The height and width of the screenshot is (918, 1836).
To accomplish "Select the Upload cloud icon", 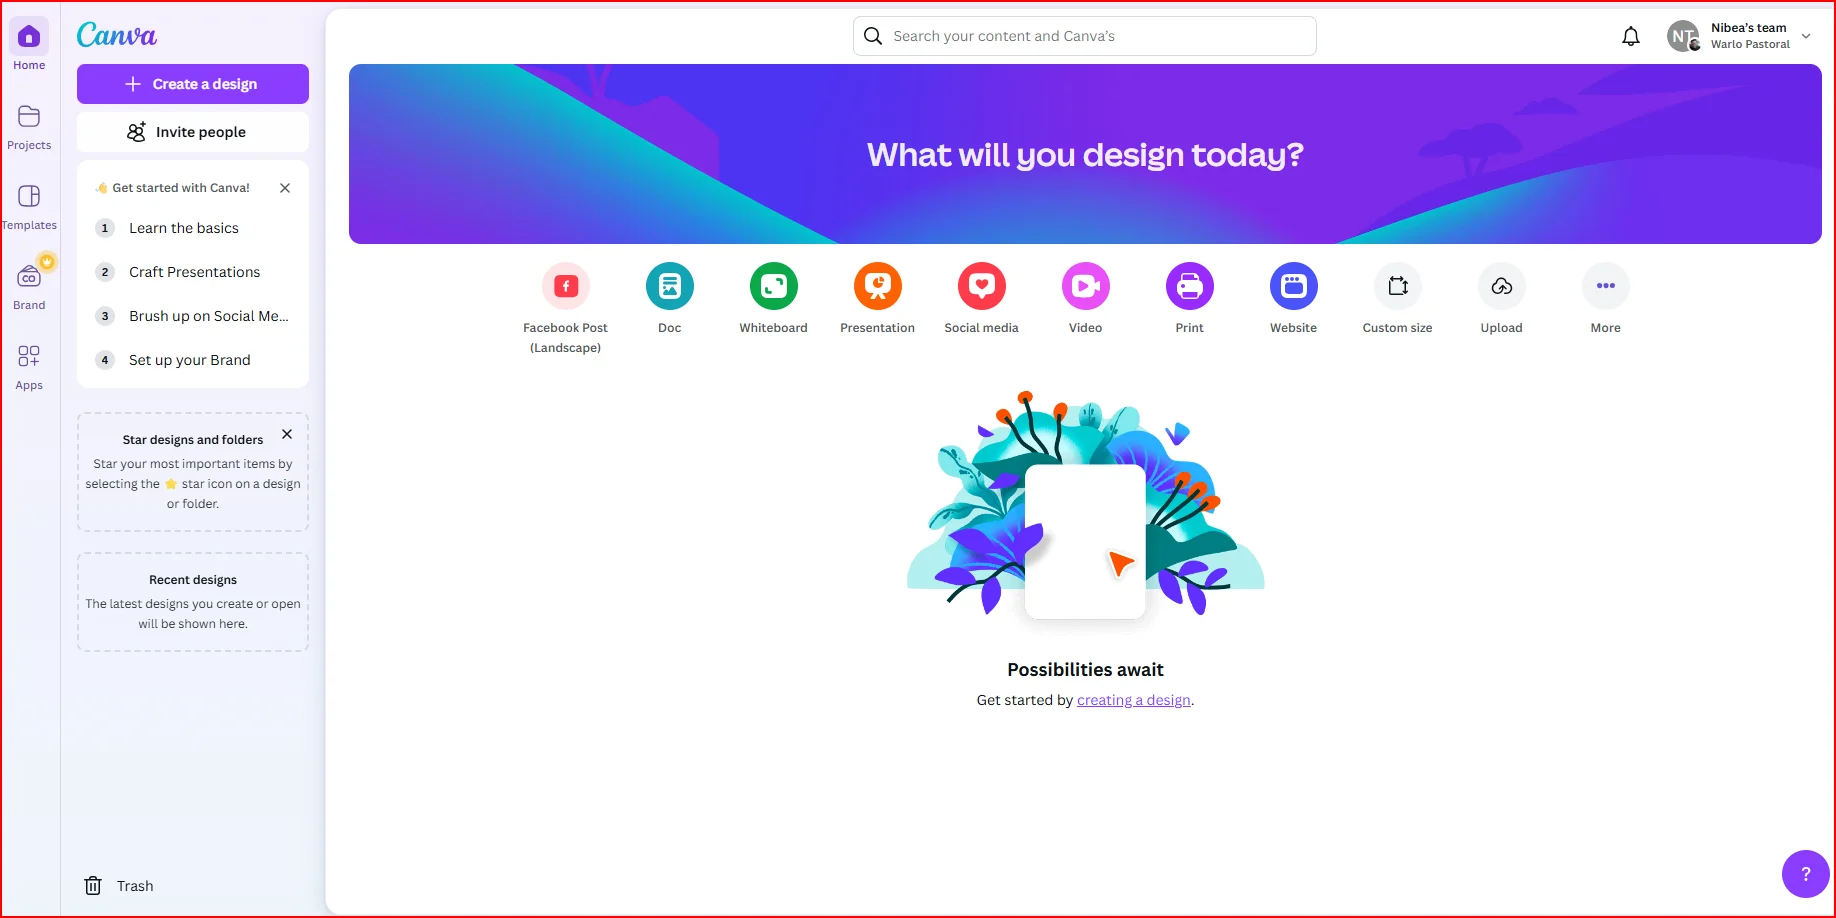I will [1502, 287].
